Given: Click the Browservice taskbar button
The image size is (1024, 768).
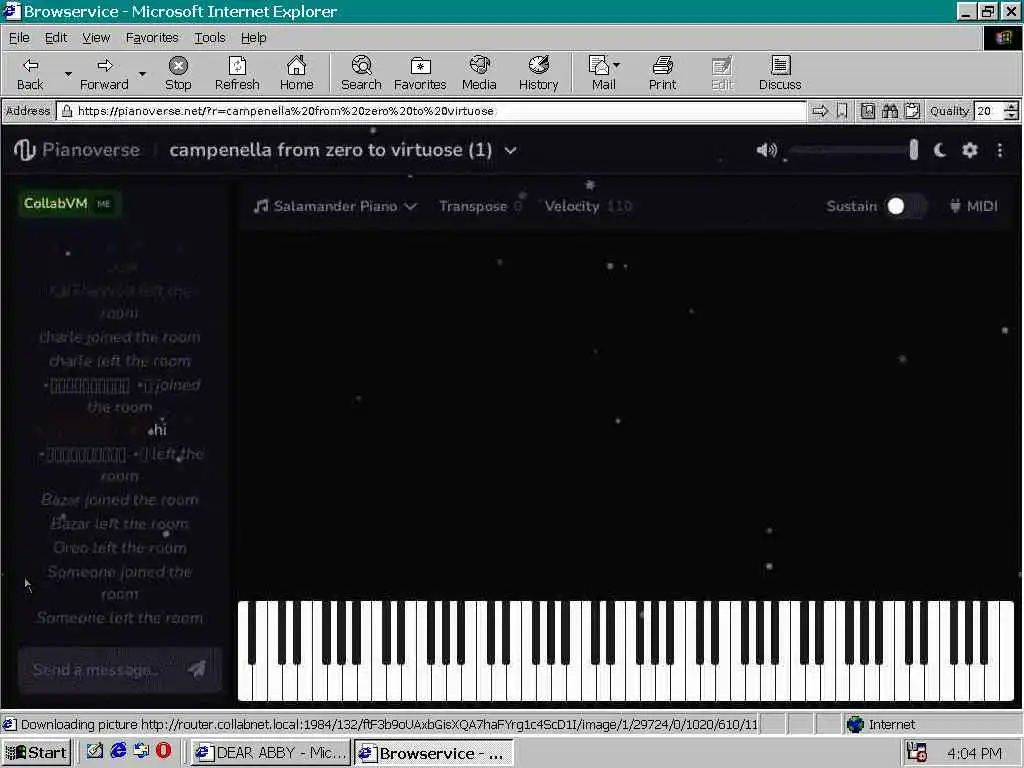Looking at the screenshot, I should point(434,752).
